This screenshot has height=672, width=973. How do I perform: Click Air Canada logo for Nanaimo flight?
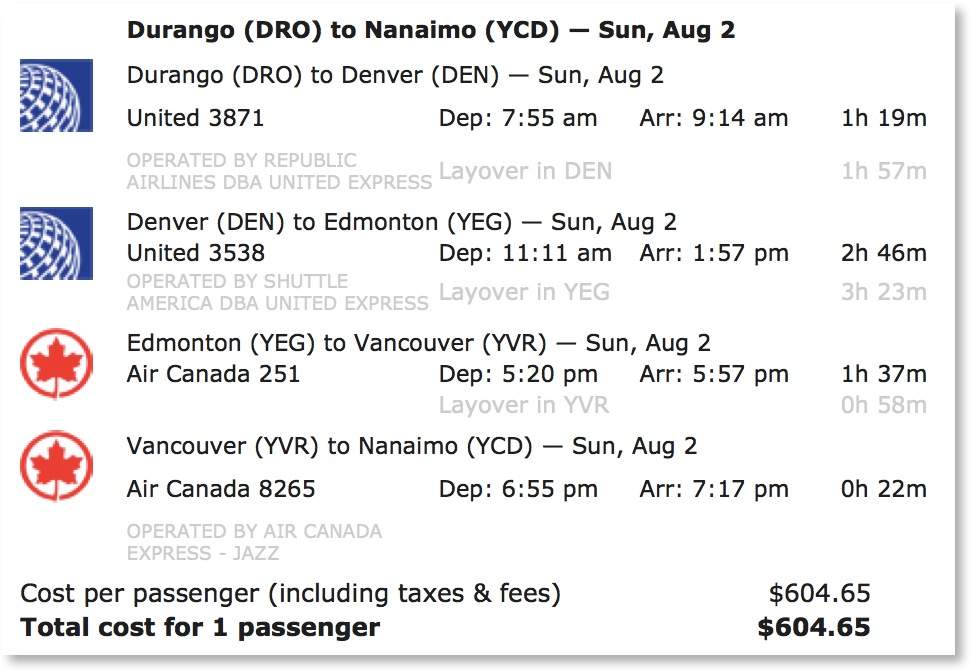pyautogui.click(x=57, y=466)
